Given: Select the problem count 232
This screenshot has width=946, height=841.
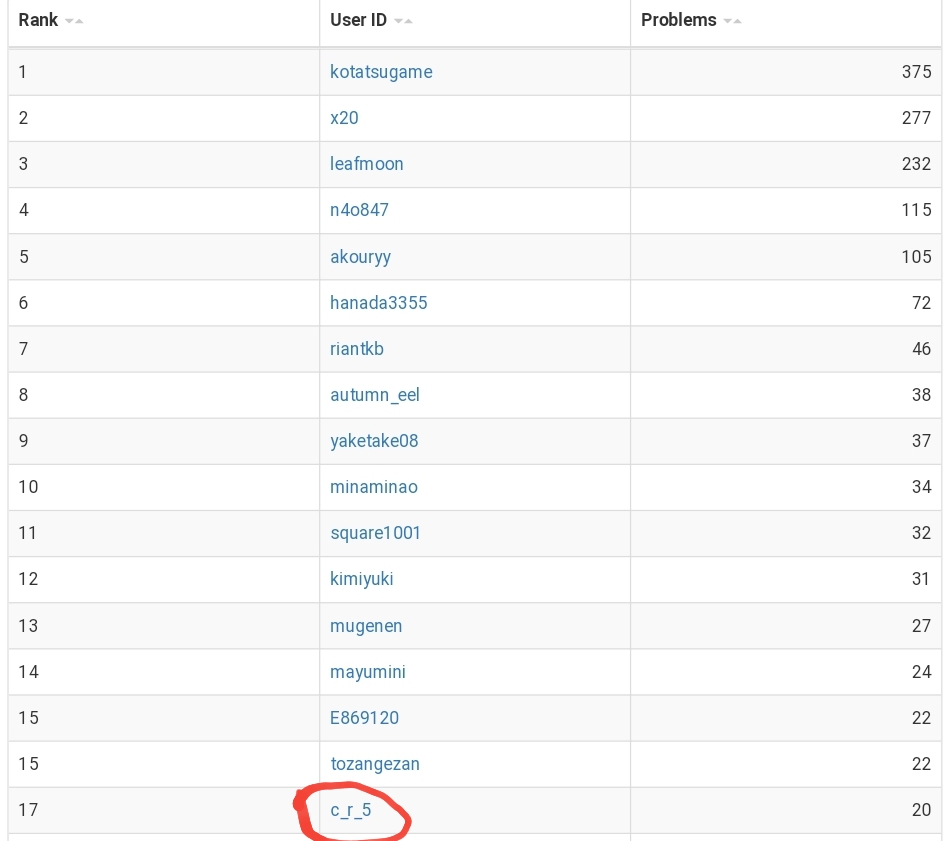Looking at the screenshot, I should (x=916, y=163).
